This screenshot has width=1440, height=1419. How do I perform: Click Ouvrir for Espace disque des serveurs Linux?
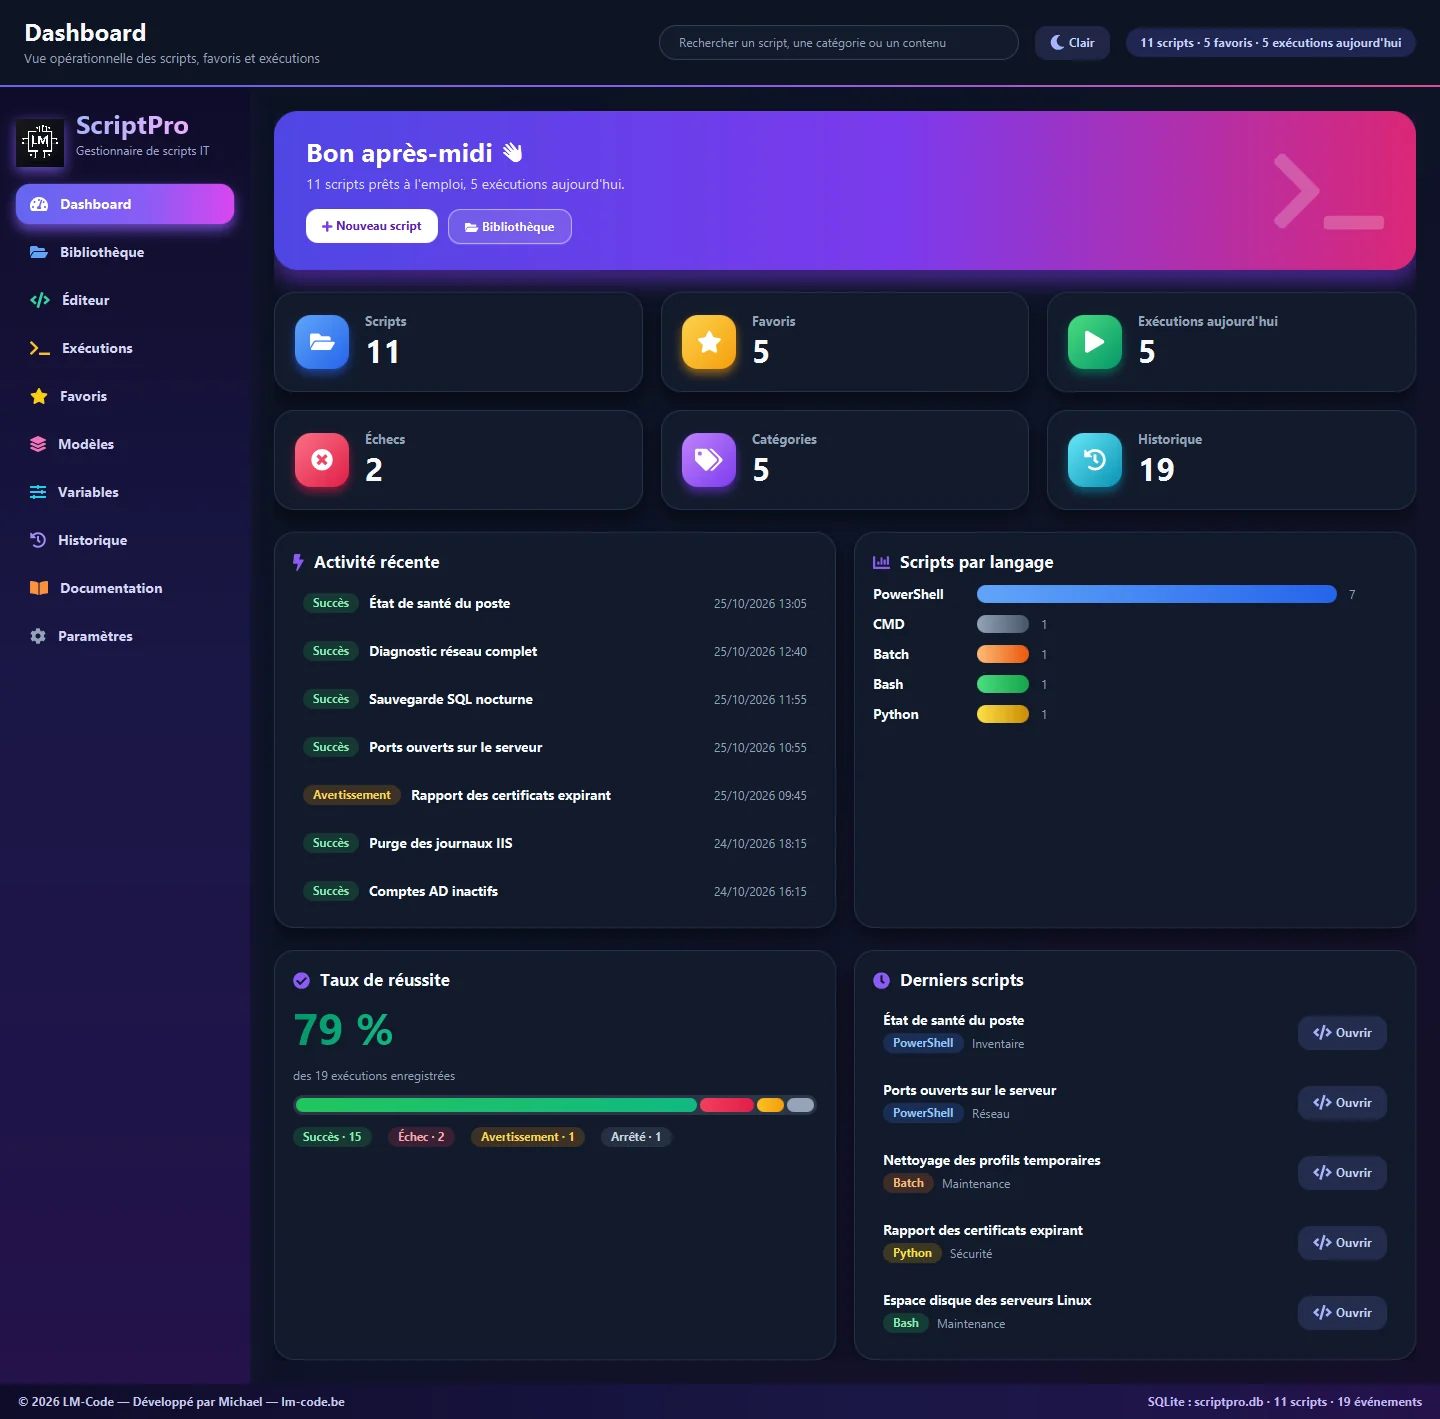(1342, 1313)
